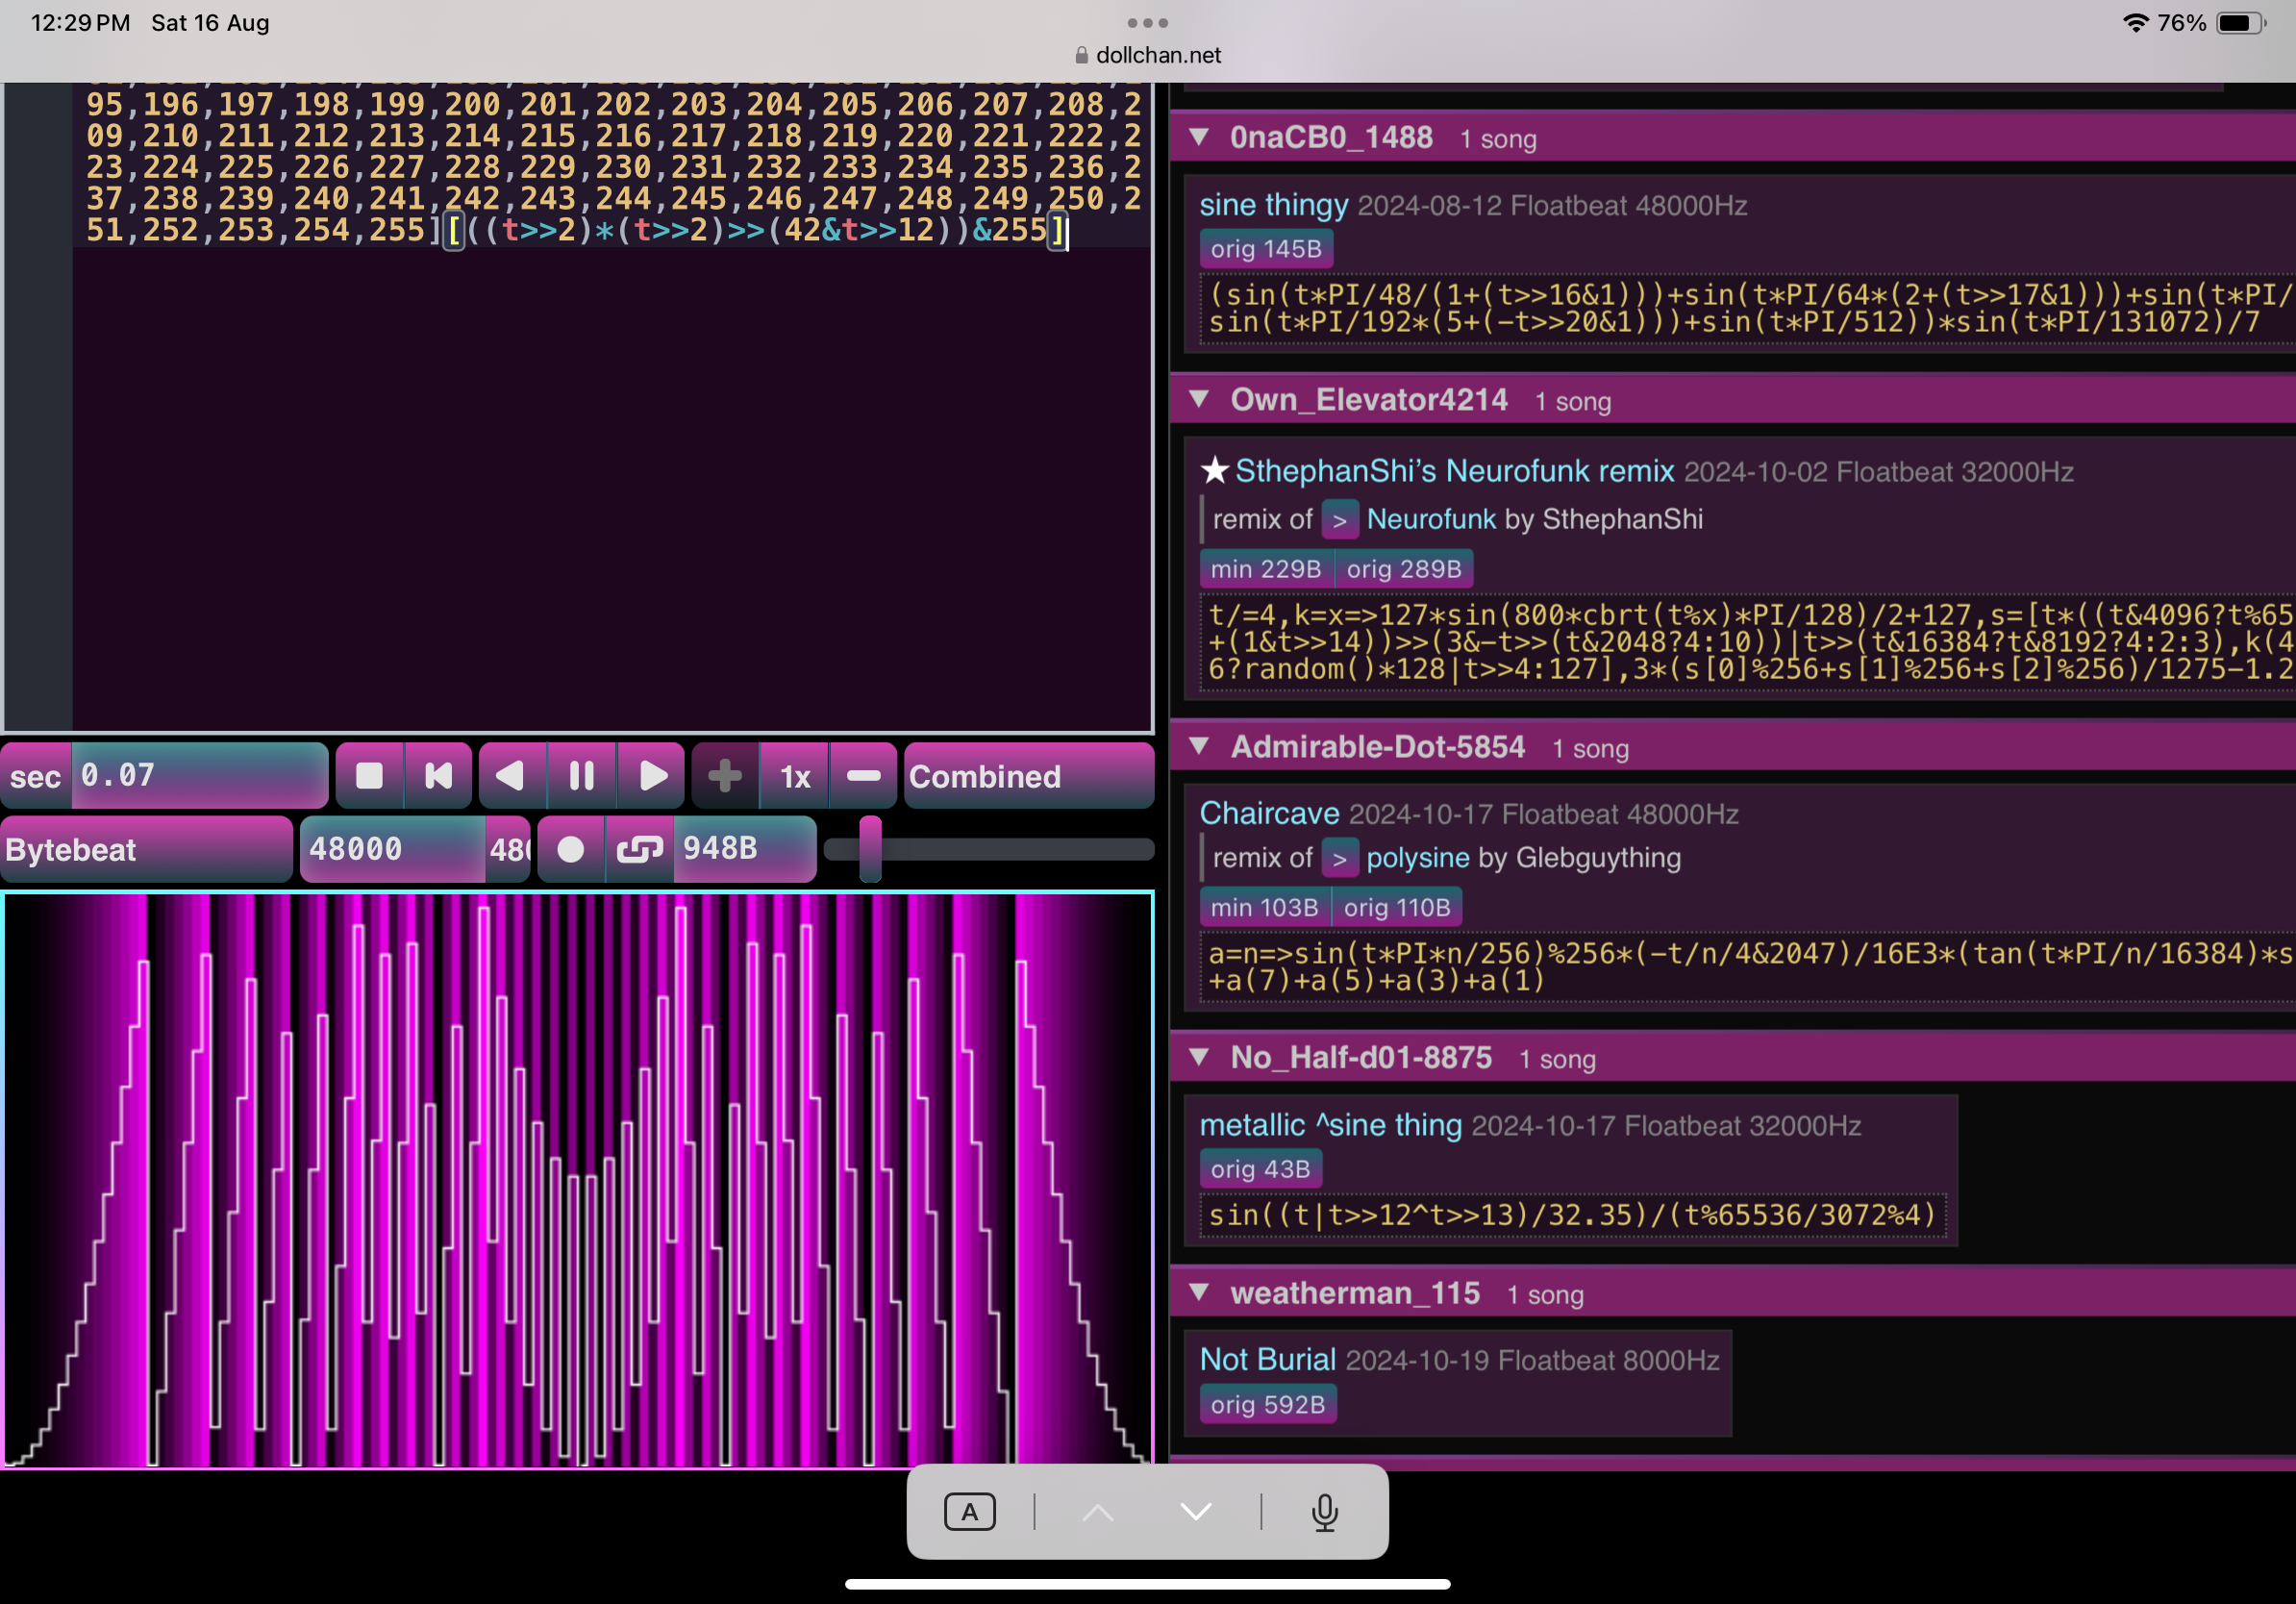
Task: Increase playback speed with plus icon
Action: [725, 776]
